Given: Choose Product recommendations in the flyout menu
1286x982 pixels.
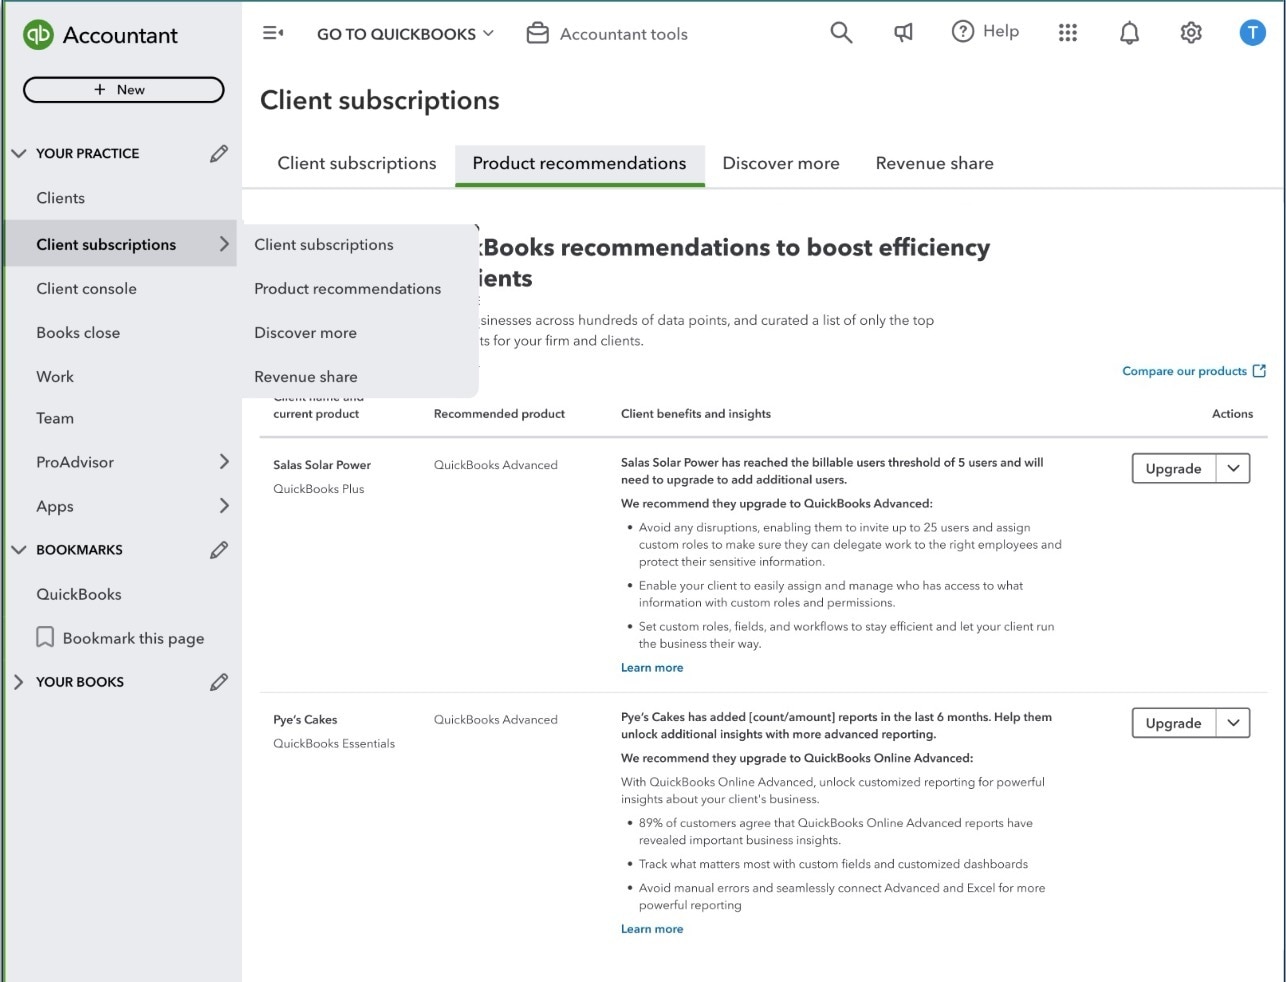Looking at the screenshot, I should 348,289.
